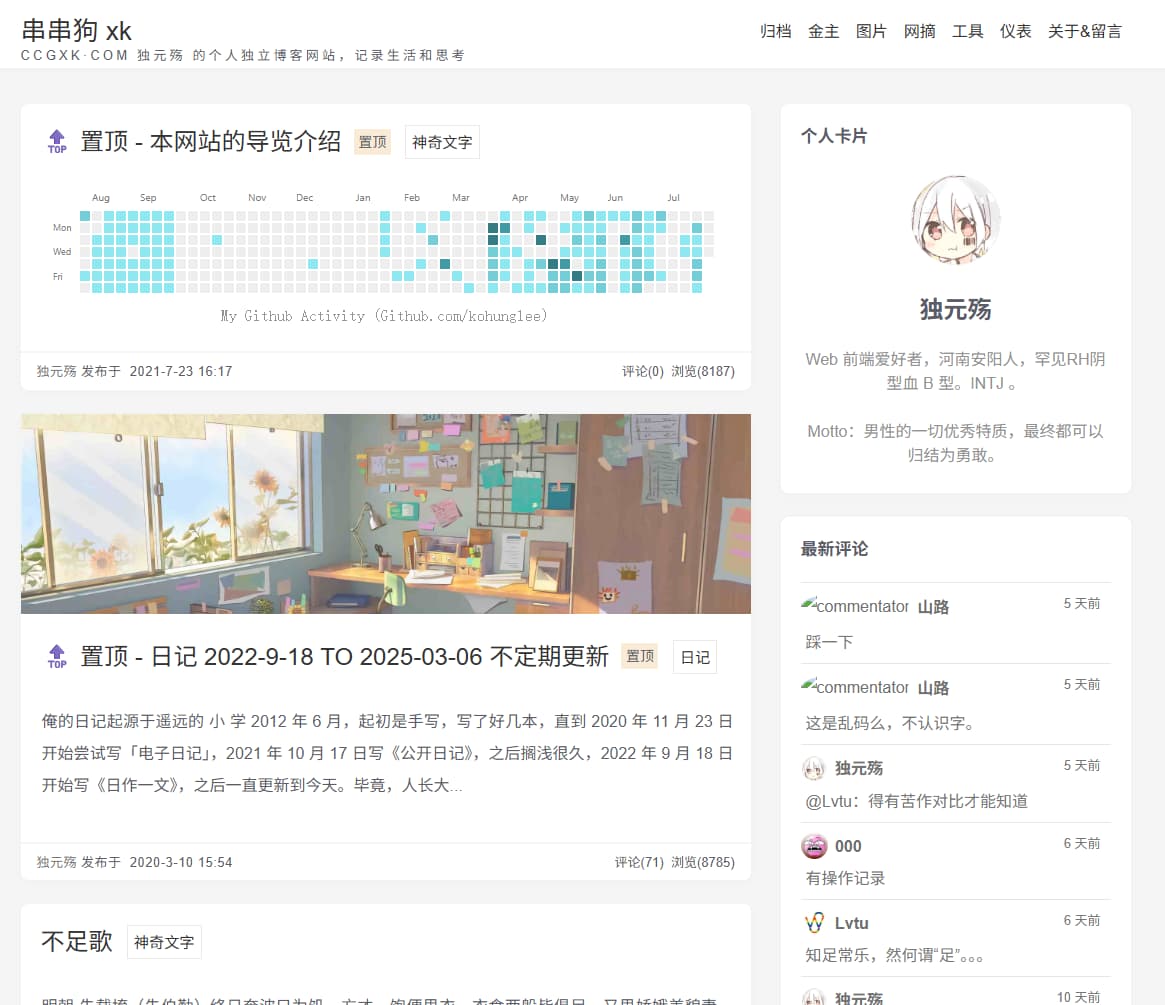Click commentator 山路's broken avatar icon
Screen dimensions: 1165x1005
pos(812,604)
